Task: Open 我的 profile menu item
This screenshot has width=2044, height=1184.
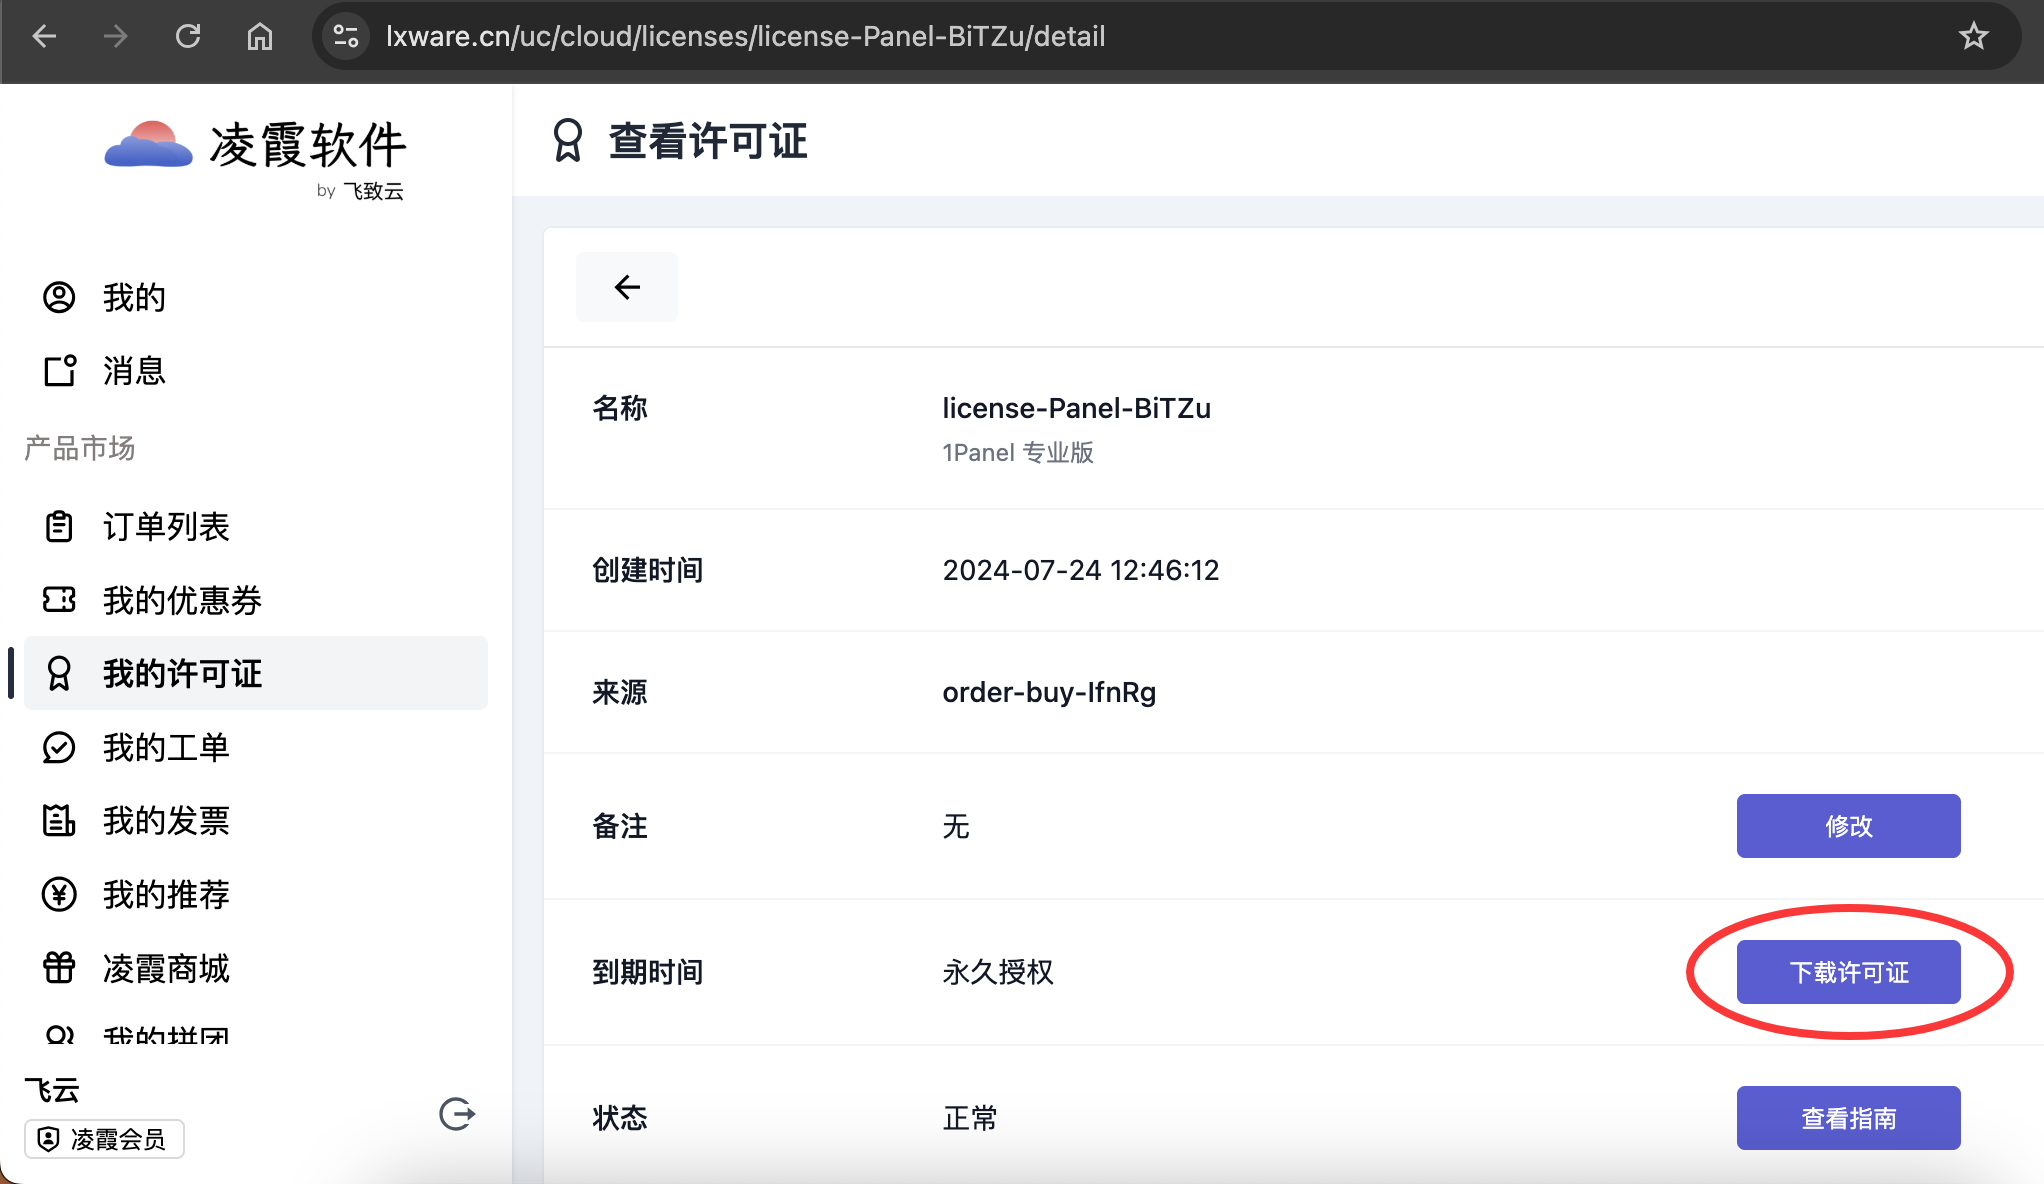Action: pyautogui.click(x=133, y=297)
